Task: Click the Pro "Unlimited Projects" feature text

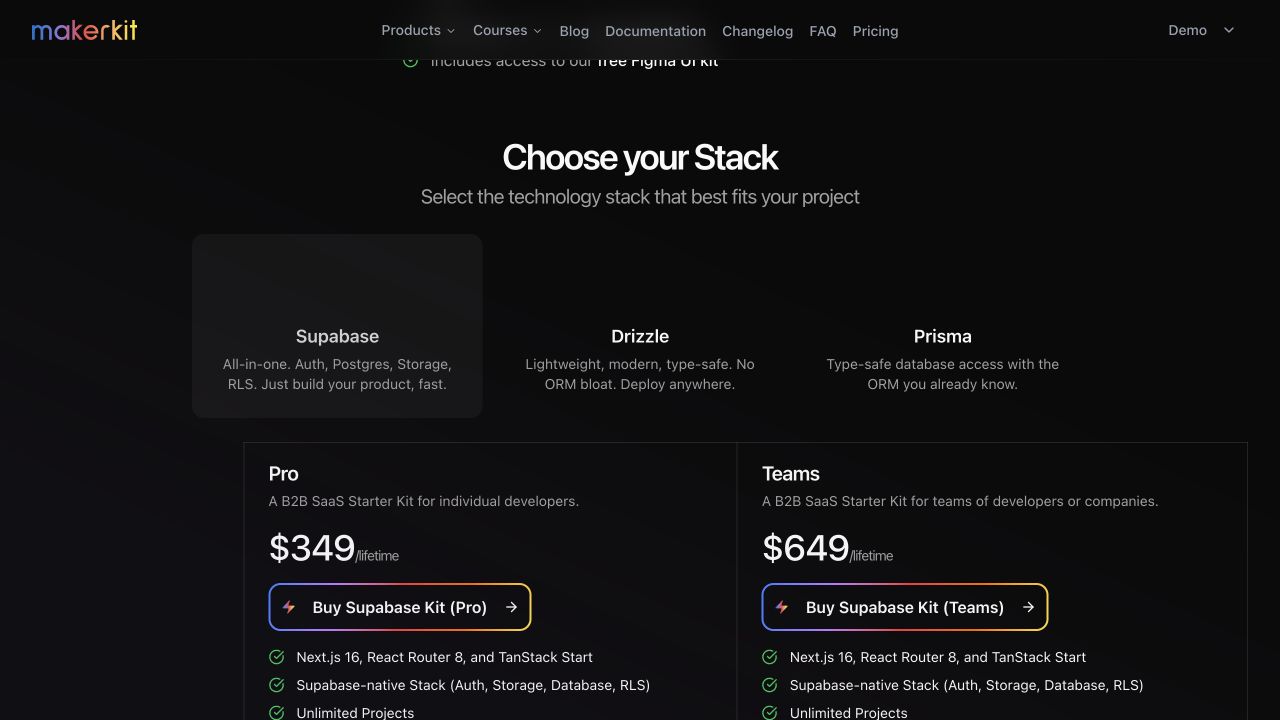Action: coord(355,713)
